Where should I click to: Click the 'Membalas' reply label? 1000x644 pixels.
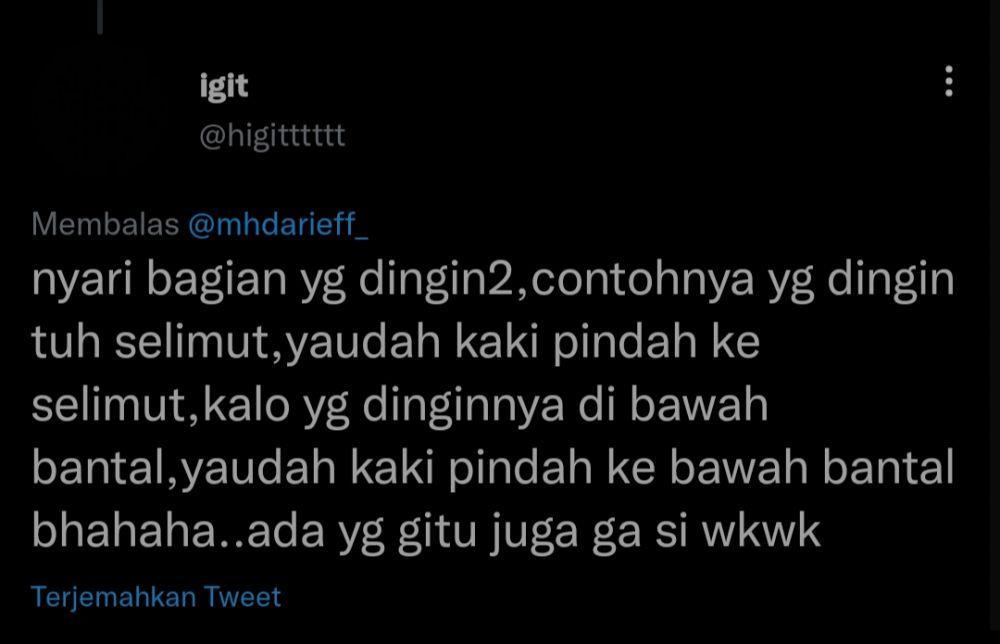point(105,224)
